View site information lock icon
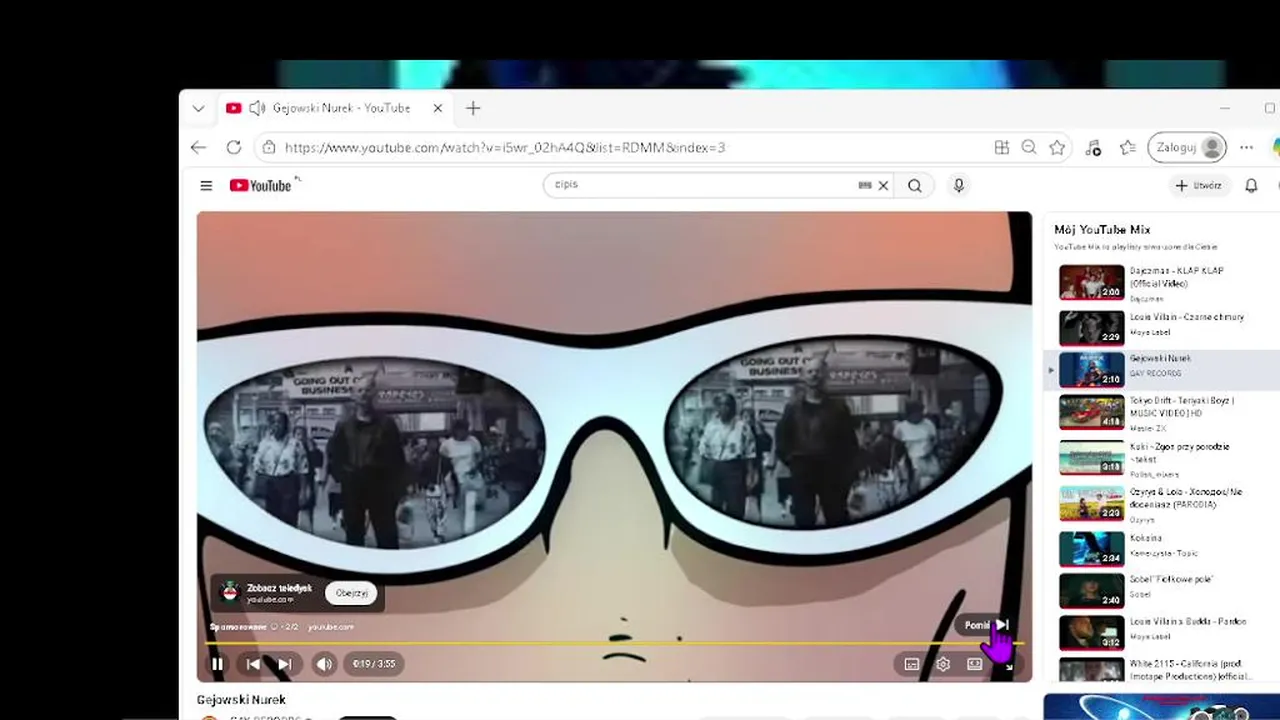Screen dimensions: 1280x720 (x=268, y=147)
